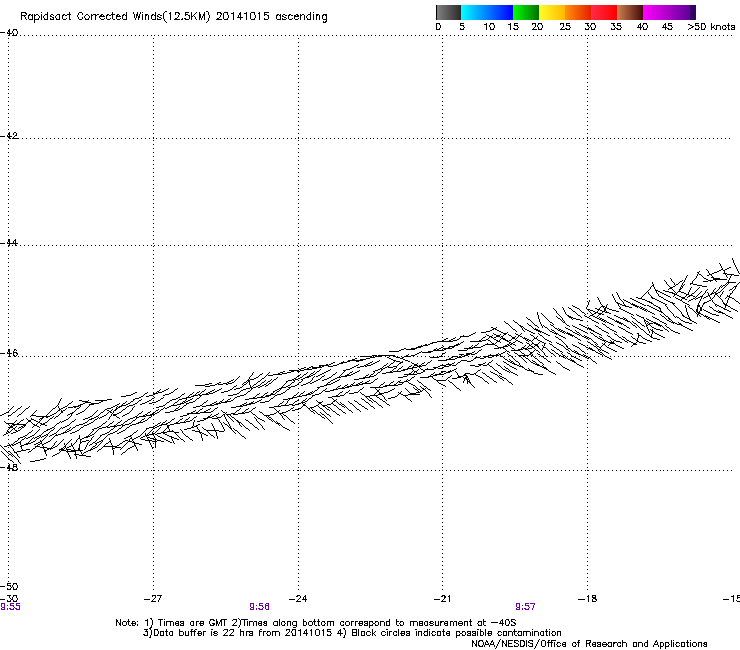Click the '-21' longitude axis label
Image resolution: width=740 pixels, height=650 pixels.
[x=443, y=599]
